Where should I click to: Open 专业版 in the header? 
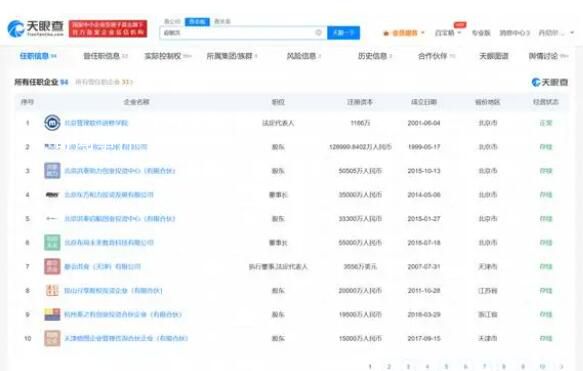coord(481,33)
